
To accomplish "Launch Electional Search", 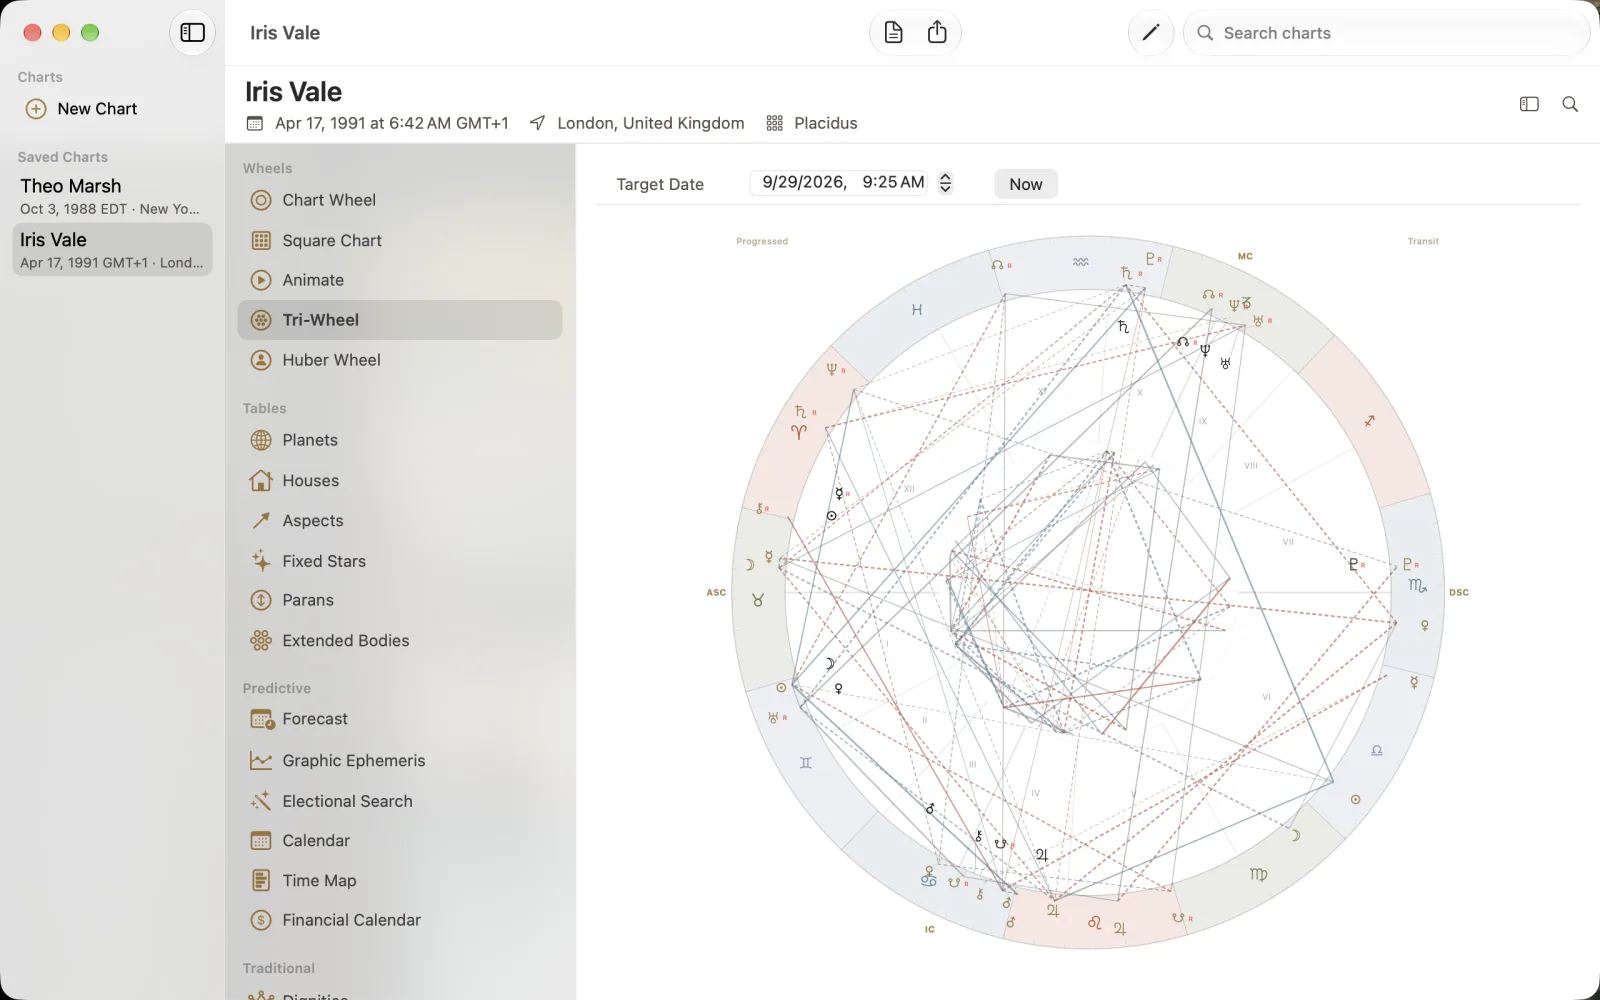I will click(x=400, y=801).
